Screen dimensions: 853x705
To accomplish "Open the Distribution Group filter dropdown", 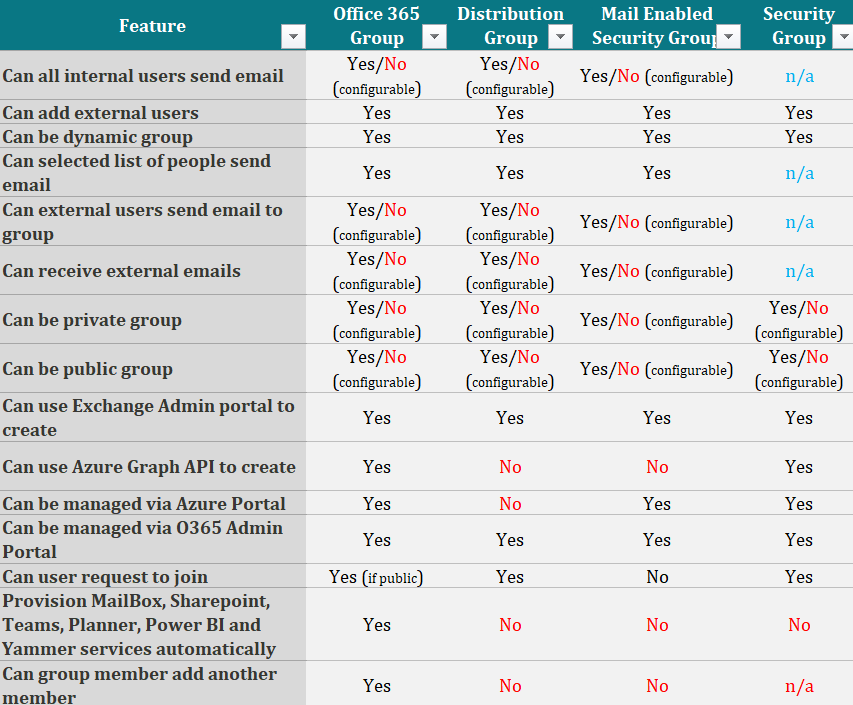I will point(560,36).
